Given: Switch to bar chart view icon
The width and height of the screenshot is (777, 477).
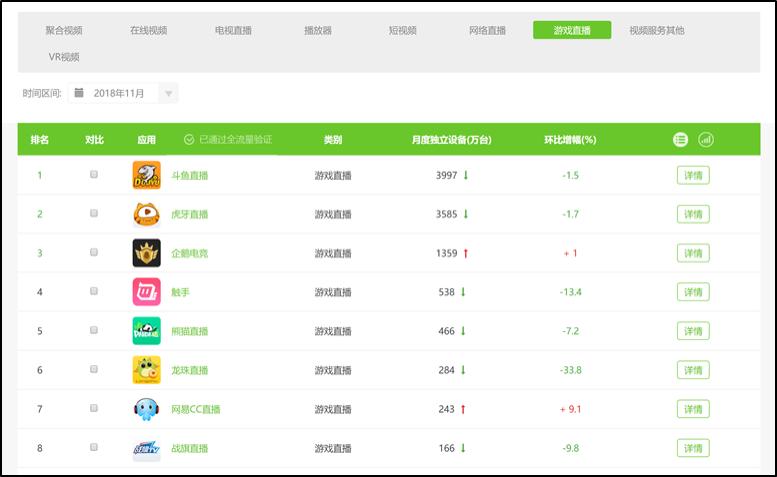Looking at the screenshot, I should tap(706, 140).
